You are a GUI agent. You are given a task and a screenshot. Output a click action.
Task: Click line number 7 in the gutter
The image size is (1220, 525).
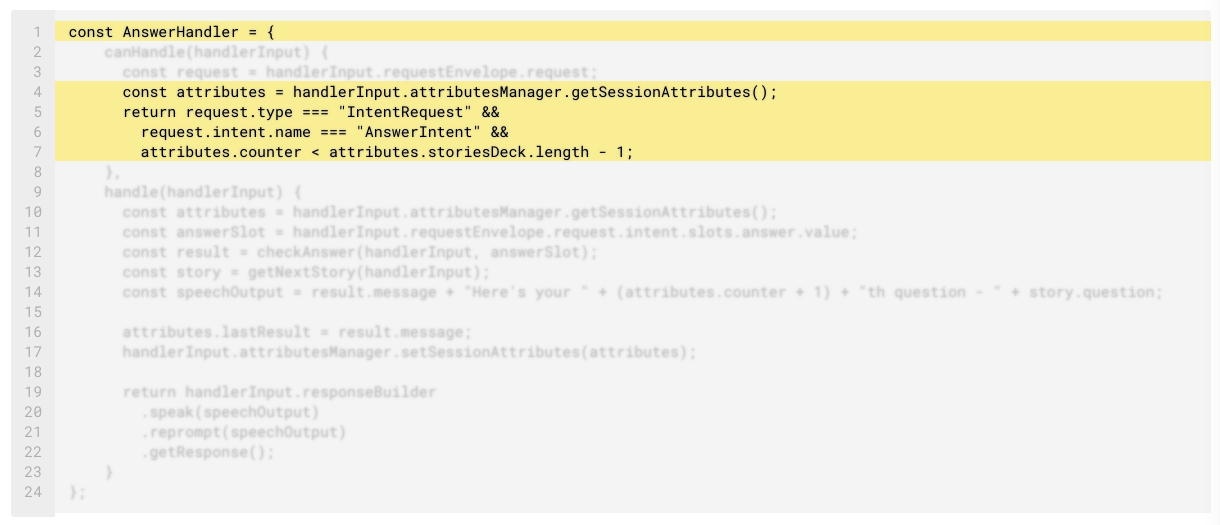36,152
